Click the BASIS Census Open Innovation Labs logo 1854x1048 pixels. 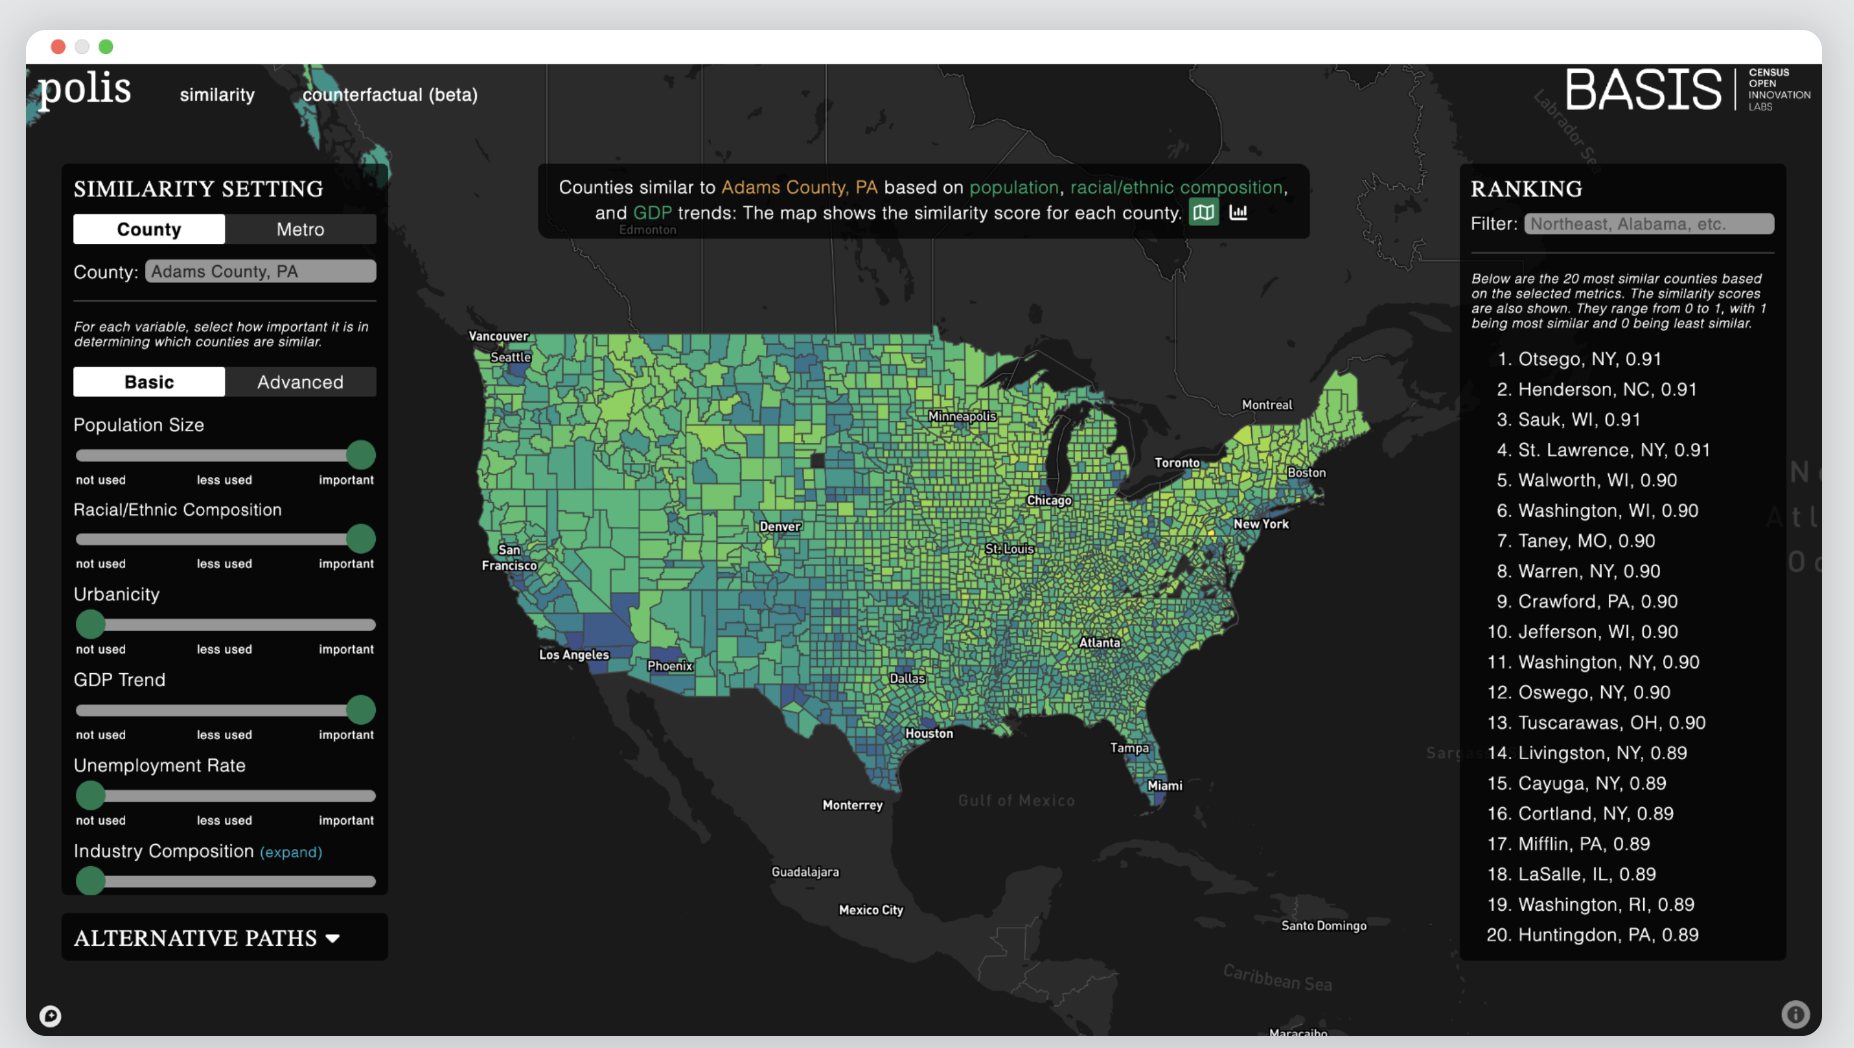tap(1686, 90)
